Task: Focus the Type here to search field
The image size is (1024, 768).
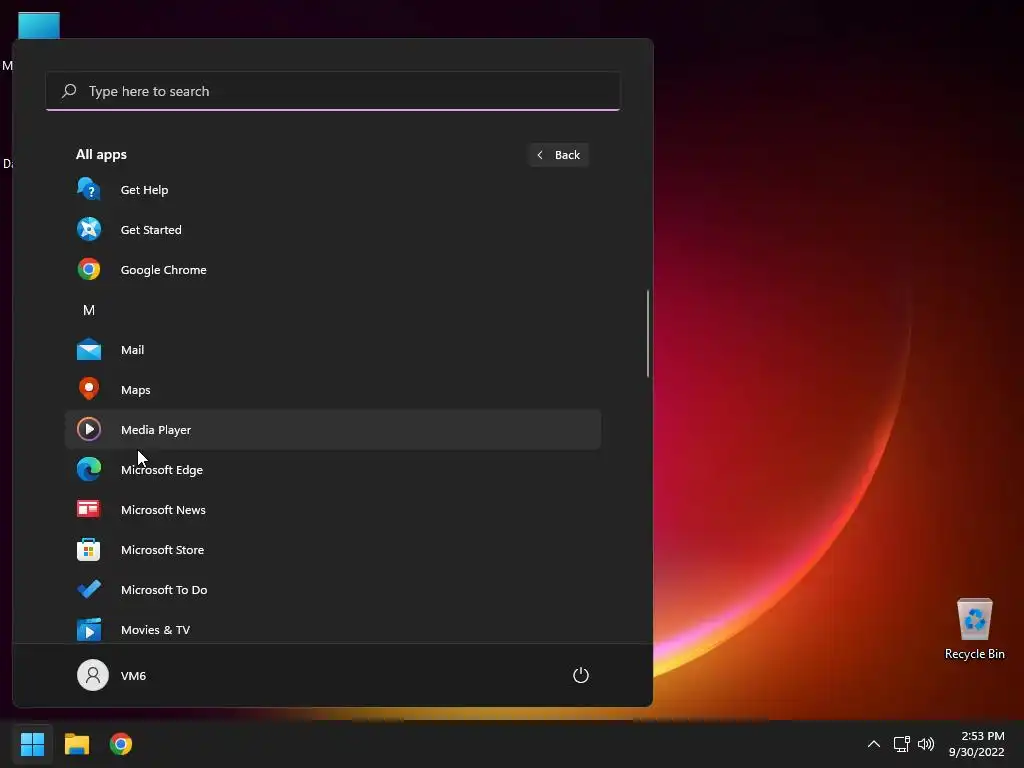Action: pyautogui.click(x=333, y=91)
